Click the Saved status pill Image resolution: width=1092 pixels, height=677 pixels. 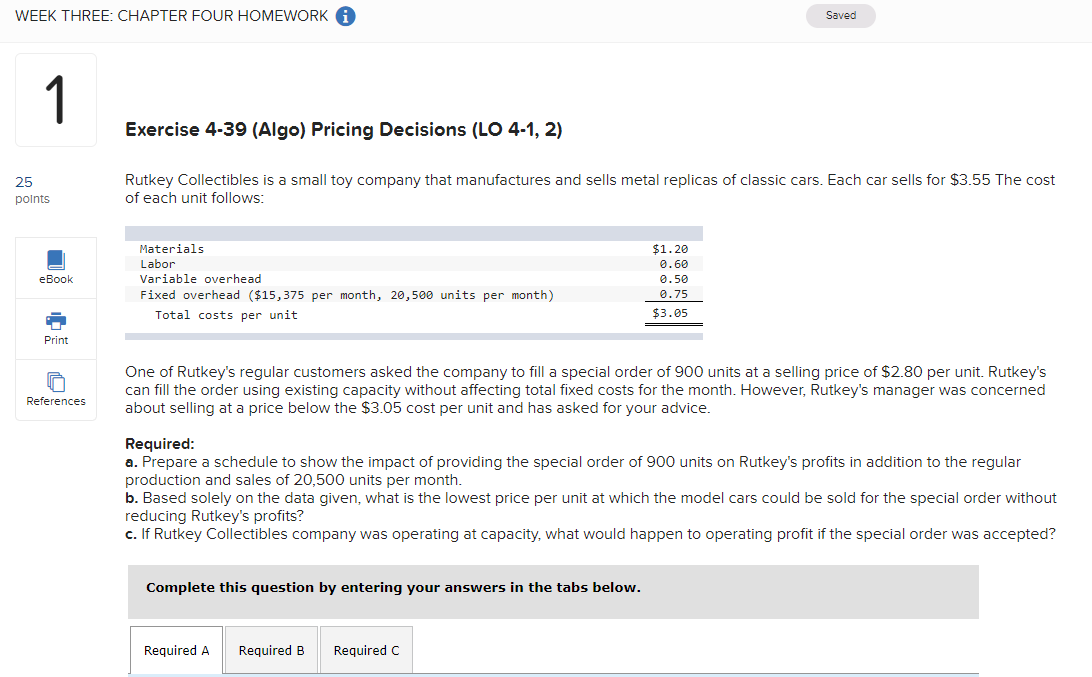(x=840, y=15)
